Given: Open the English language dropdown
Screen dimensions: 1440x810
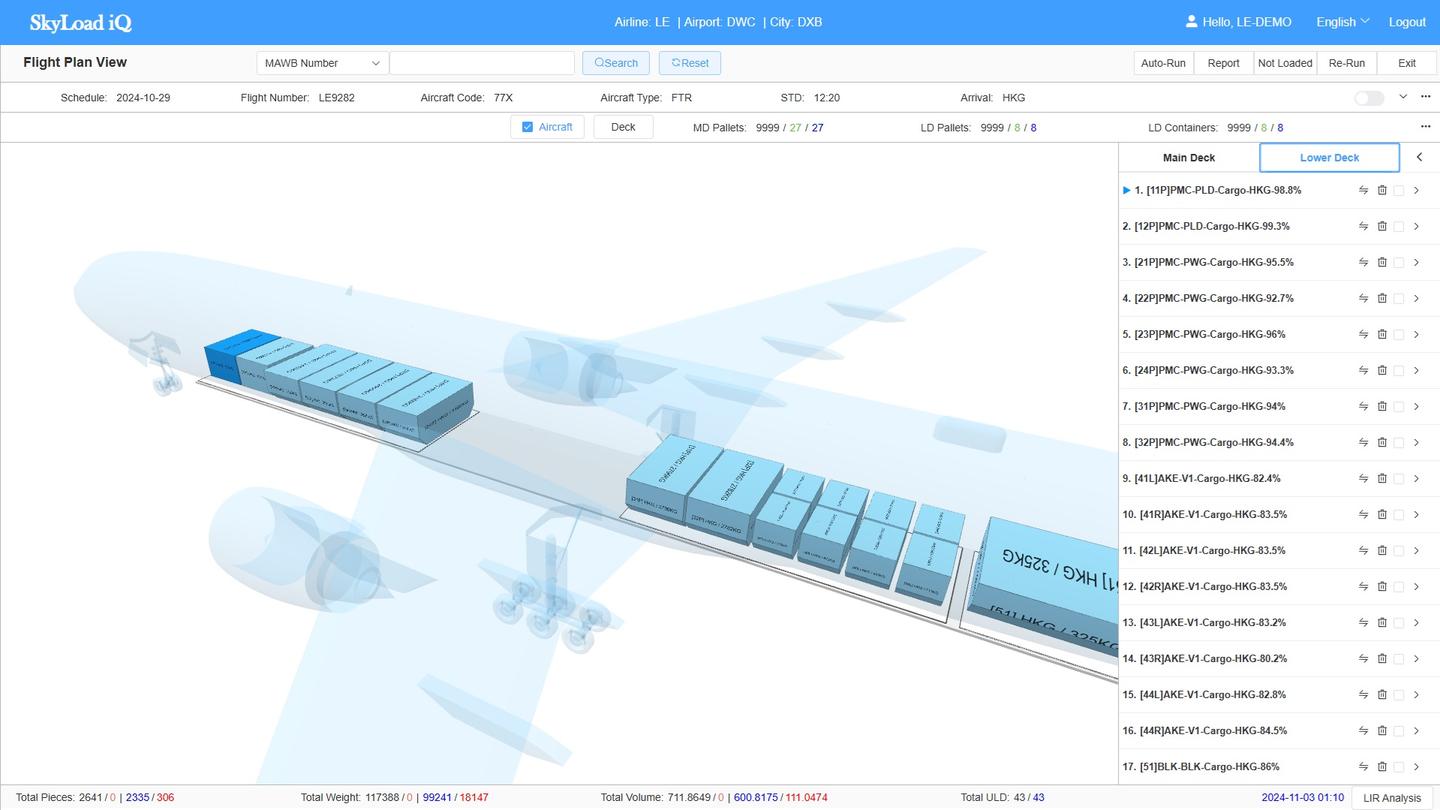Looking at the screenshot, I should coord(1342,22).
